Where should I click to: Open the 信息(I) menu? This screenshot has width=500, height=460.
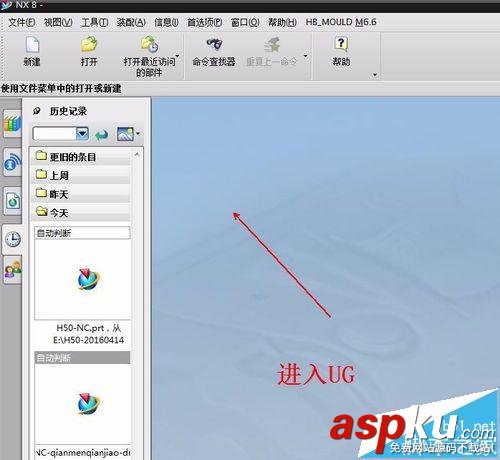pos(166,22)
